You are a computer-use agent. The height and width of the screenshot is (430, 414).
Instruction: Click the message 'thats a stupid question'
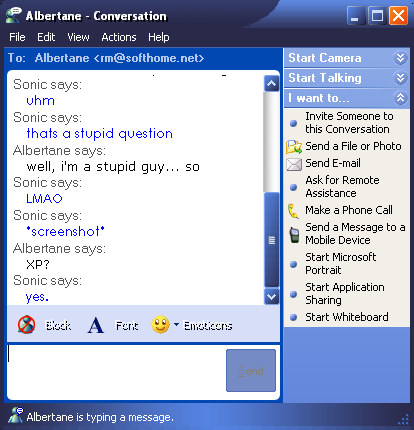99,134
